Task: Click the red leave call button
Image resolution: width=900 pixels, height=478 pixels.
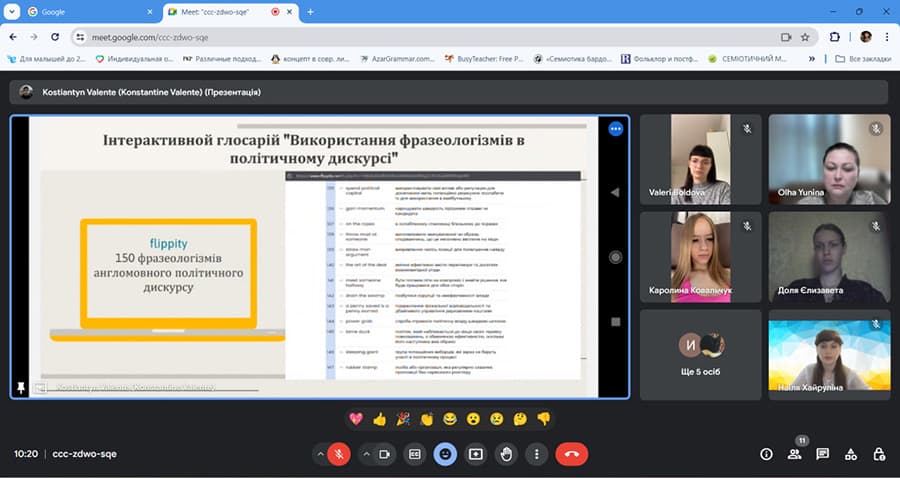Action: [x=571, y=453]
